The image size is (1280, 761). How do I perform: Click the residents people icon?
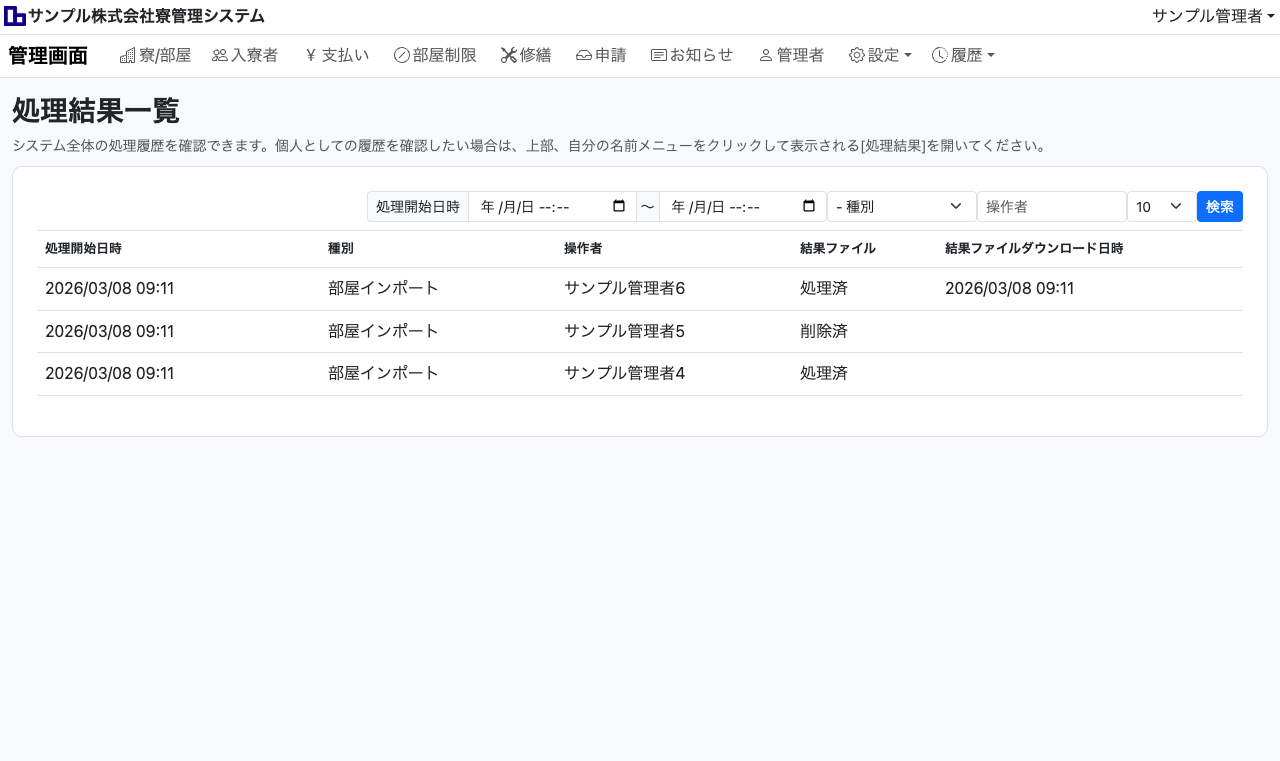(x=220, y=56)
